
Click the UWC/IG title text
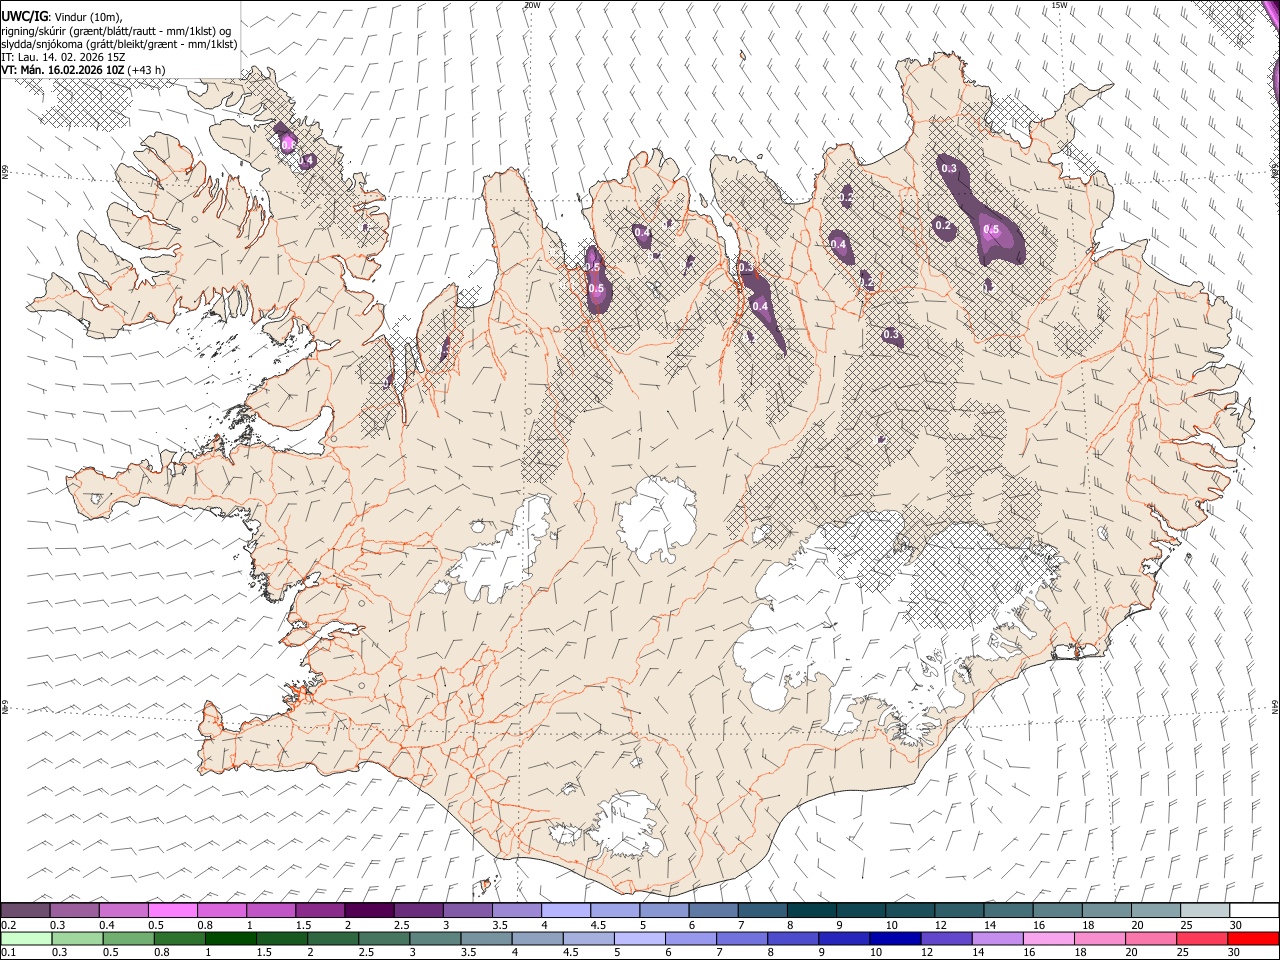coord(23,17)
